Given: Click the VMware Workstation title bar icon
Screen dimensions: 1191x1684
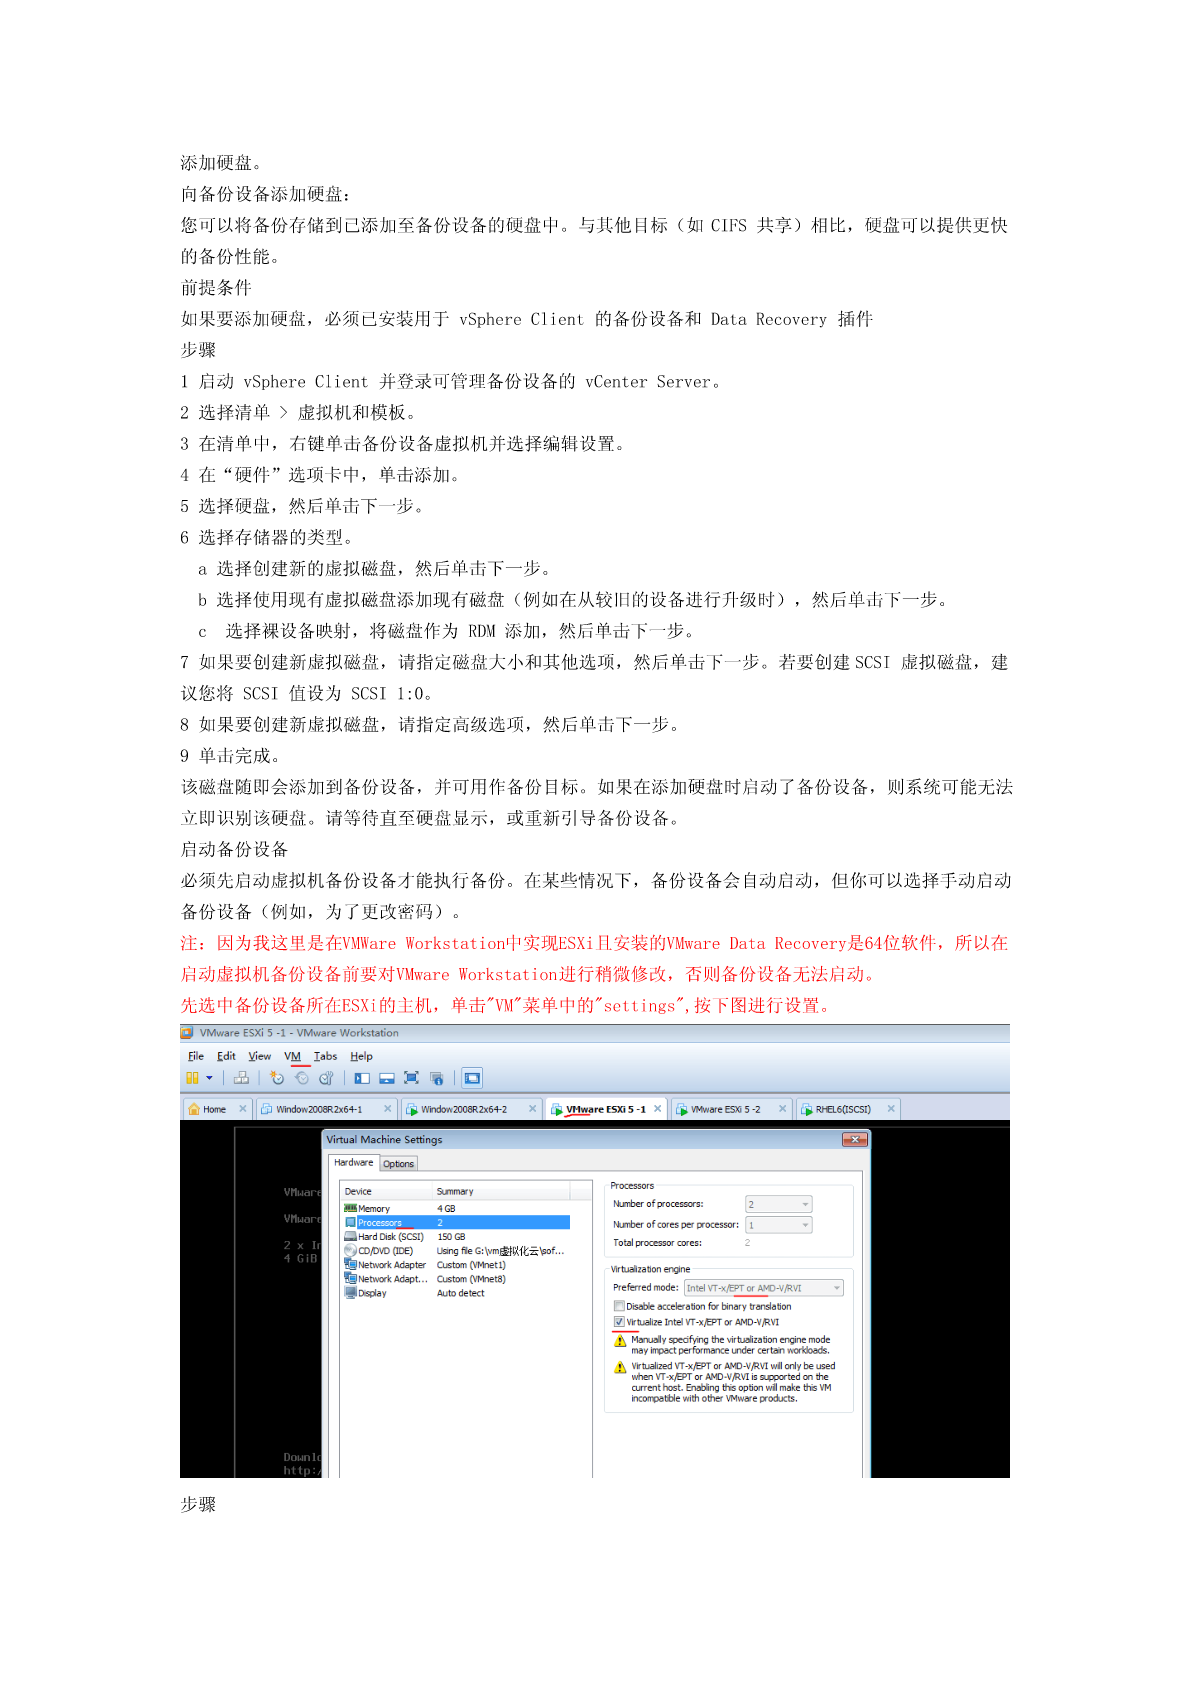Looking at the screenshot, I should (187, 1033).
